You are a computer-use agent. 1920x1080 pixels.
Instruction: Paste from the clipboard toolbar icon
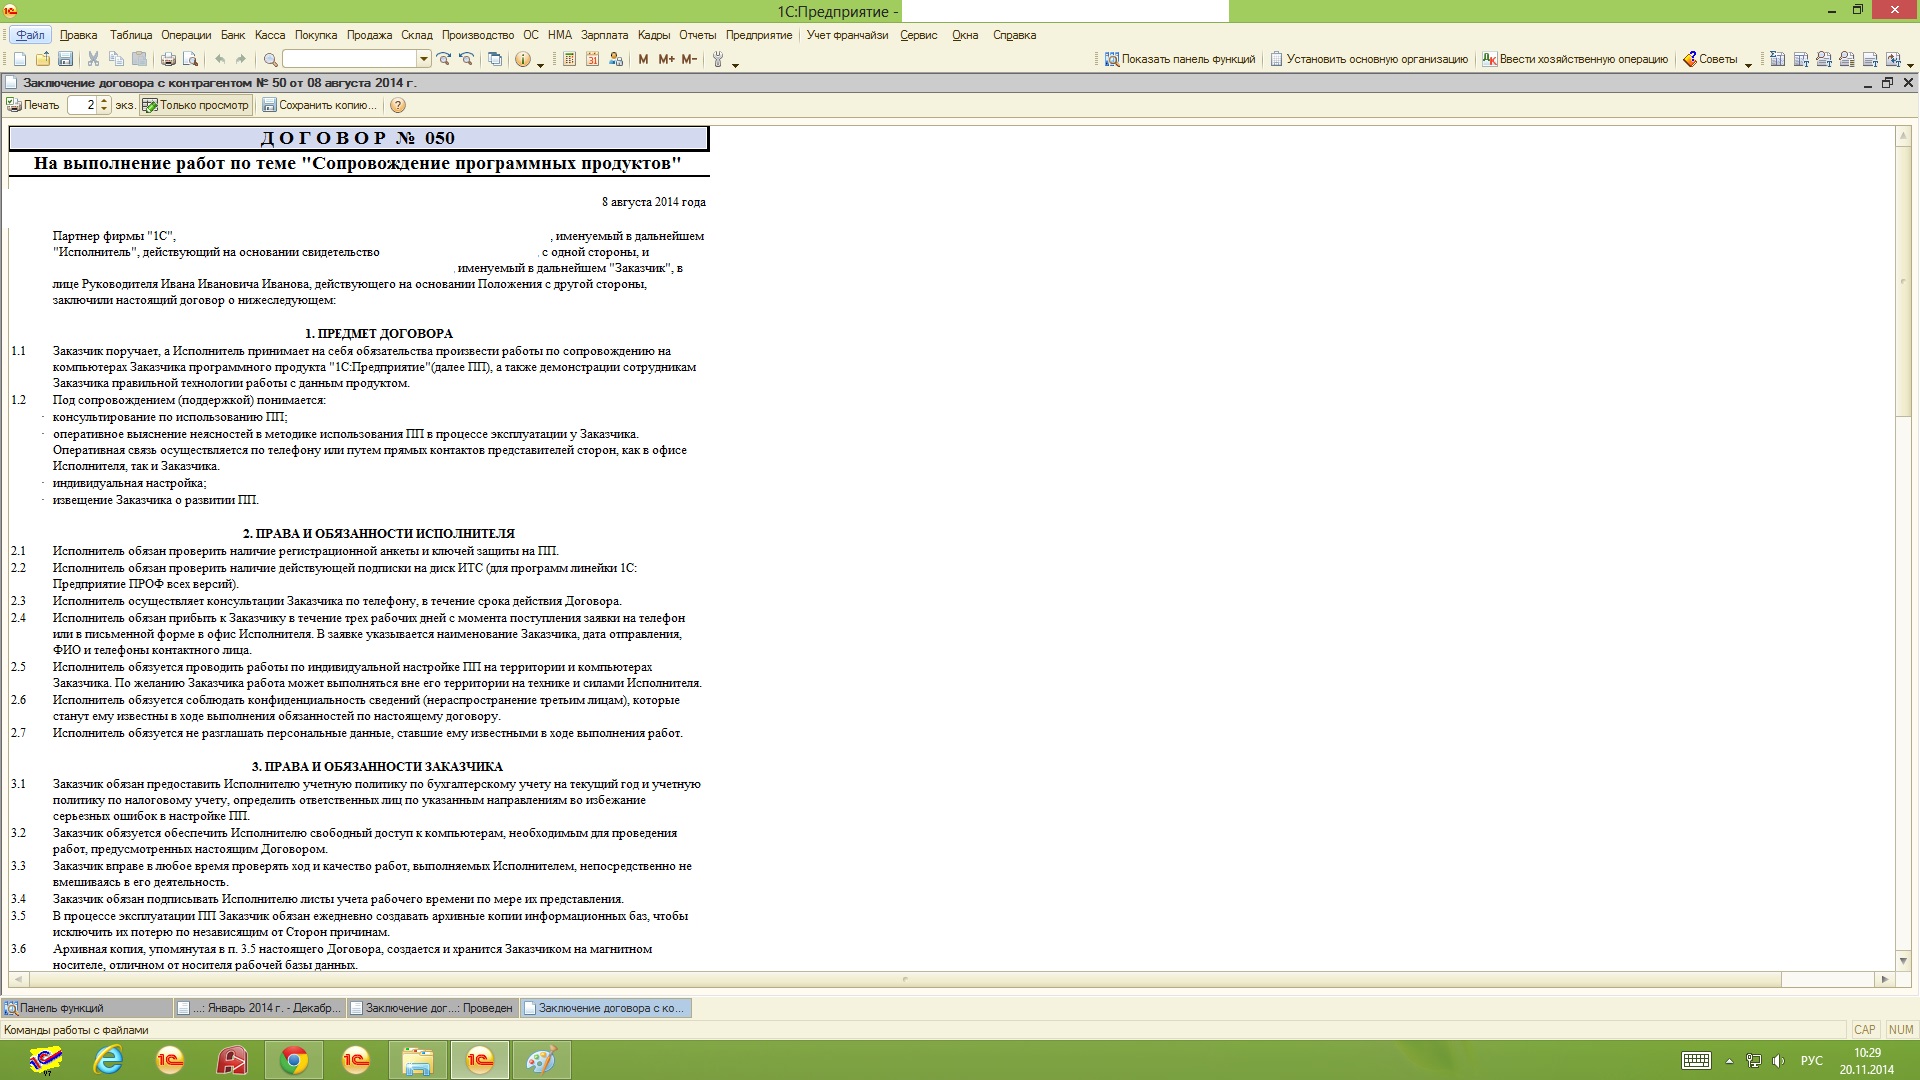(x=139, y=59)
